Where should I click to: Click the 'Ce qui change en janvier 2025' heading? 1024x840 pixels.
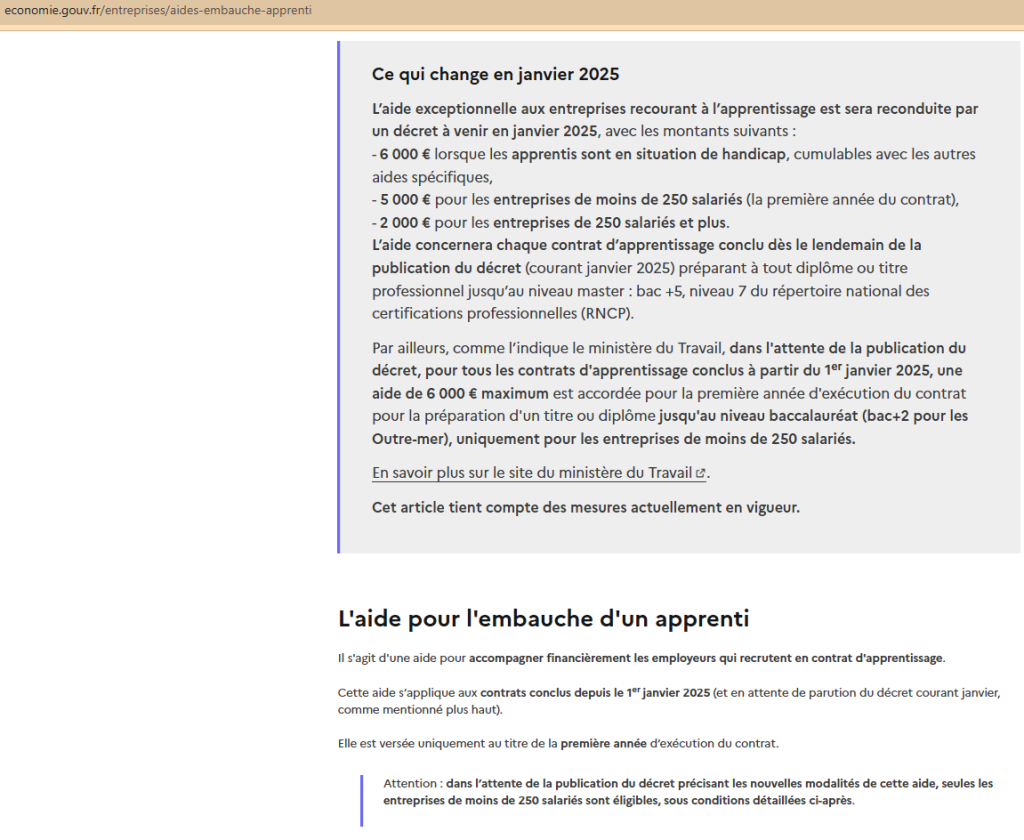click(x=495, y=74)
